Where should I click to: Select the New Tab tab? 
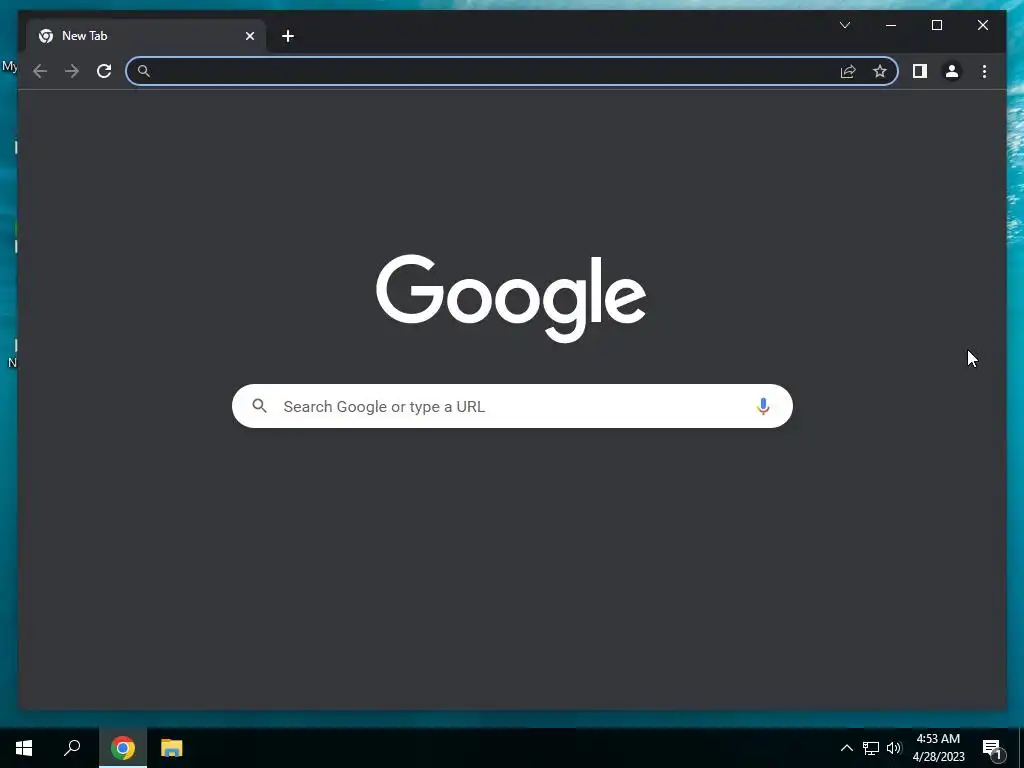tap(146, 36)
